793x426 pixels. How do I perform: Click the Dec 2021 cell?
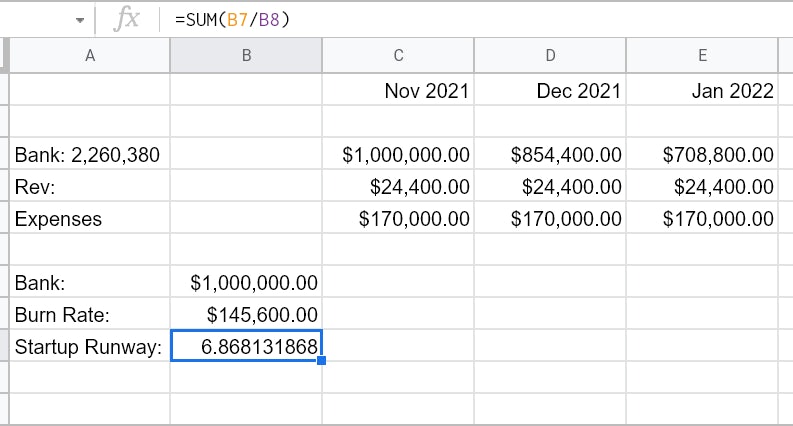[x=550, y=91]
